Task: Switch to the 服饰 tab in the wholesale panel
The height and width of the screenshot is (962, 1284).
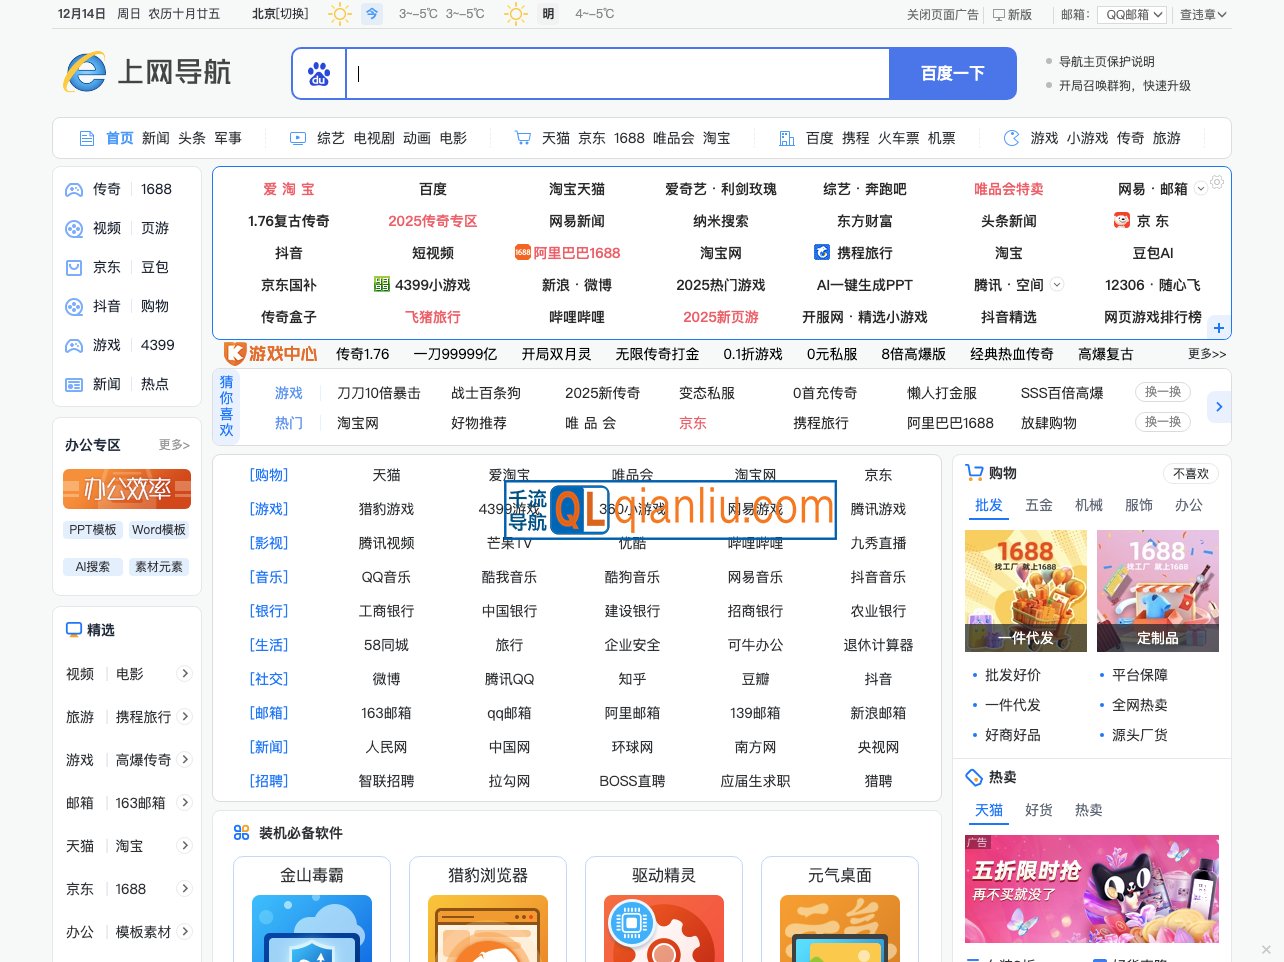Action: [x=1139, y=505]
